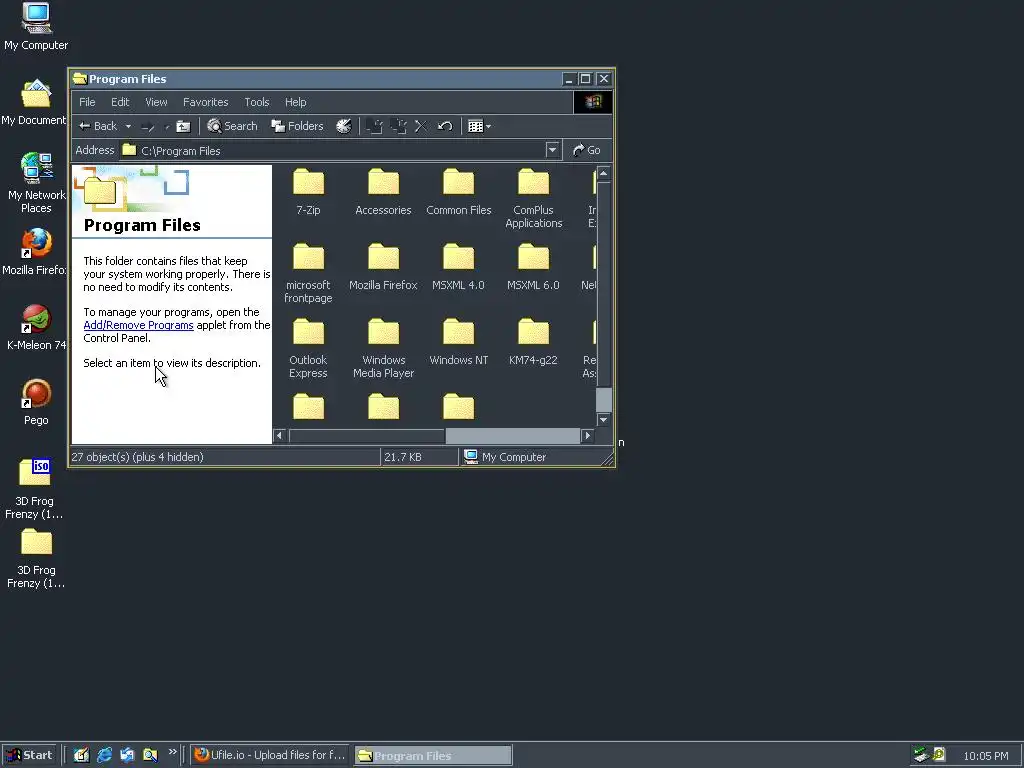The image size is (1024, 768).
Task: Click the 3D Frog Frenzy folder icon
Action: (x=36, y=559)
